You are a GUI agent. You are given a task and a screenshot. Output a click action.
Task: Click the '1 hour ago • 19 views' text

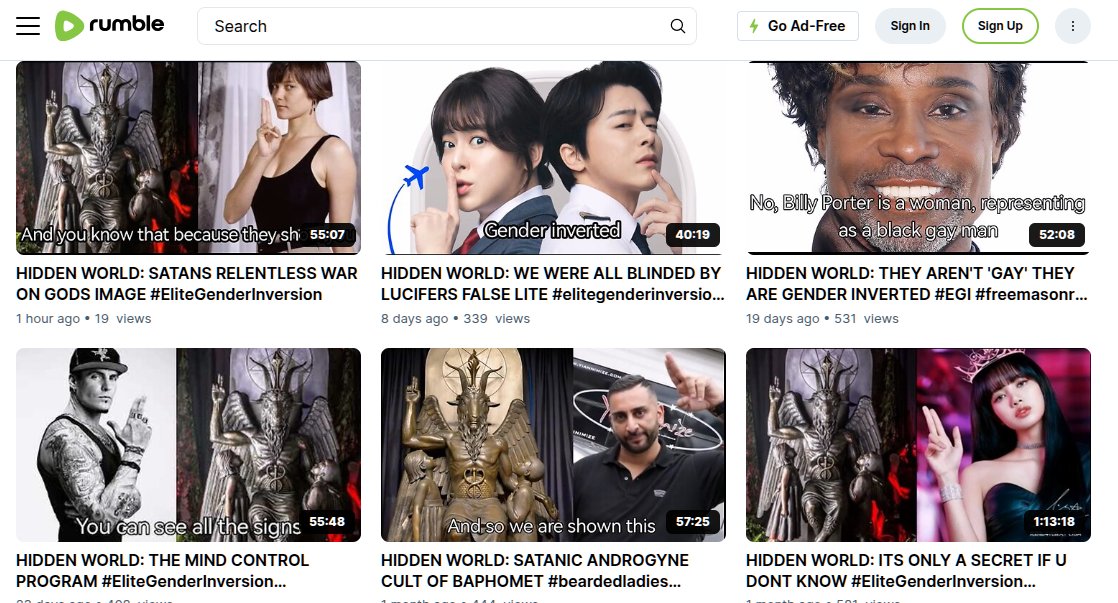[83, 319]
